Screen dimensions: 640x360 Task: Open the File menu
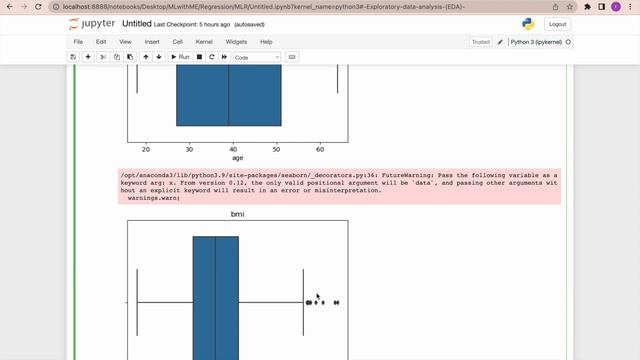[x=78, y=42]
